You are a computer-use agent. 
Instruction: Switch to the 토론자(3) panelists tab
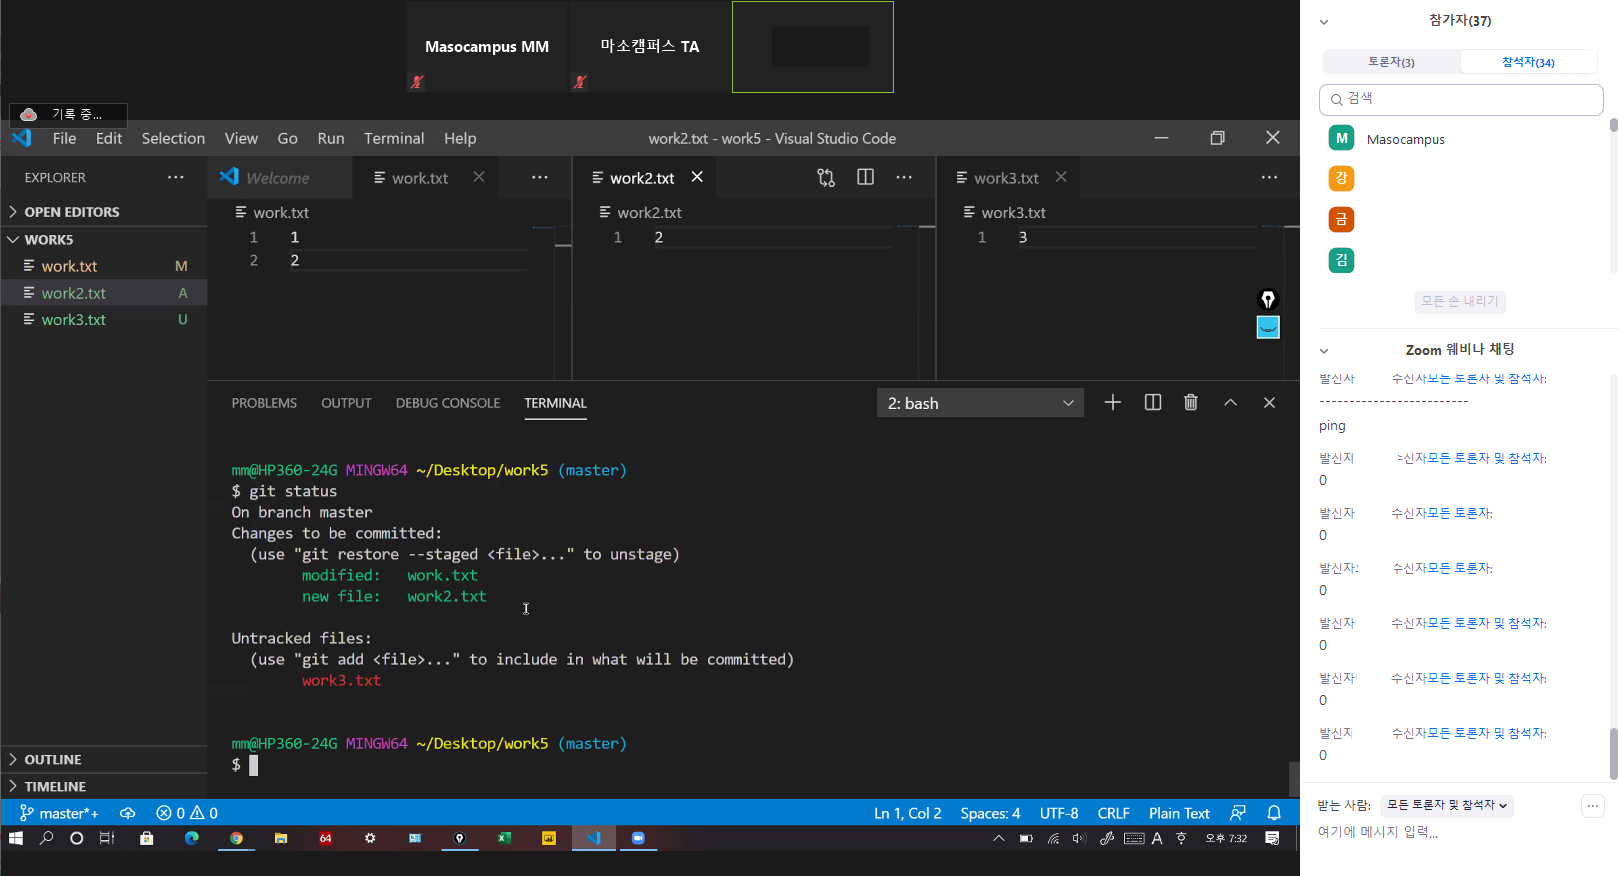pos(1391,62)
